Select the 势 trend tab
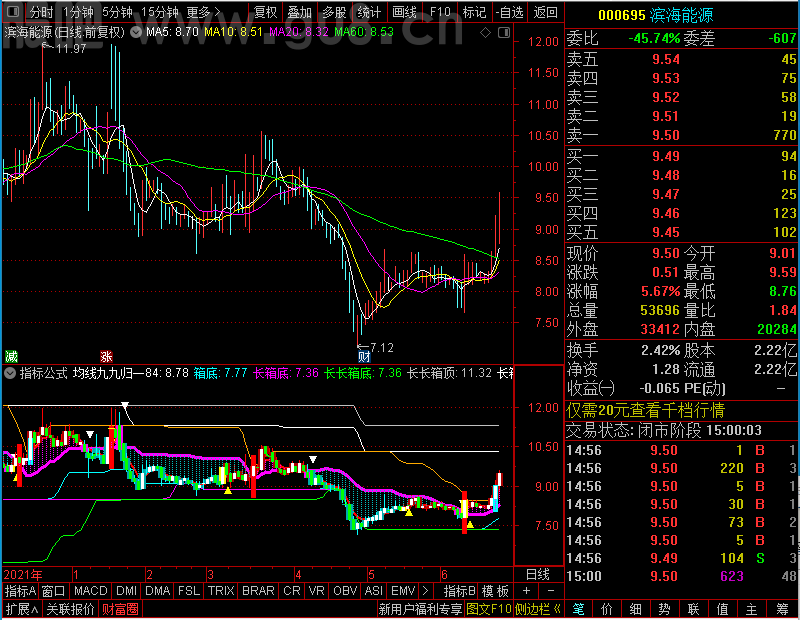This screenshot has height=620, width=800. tap(664, 609)
